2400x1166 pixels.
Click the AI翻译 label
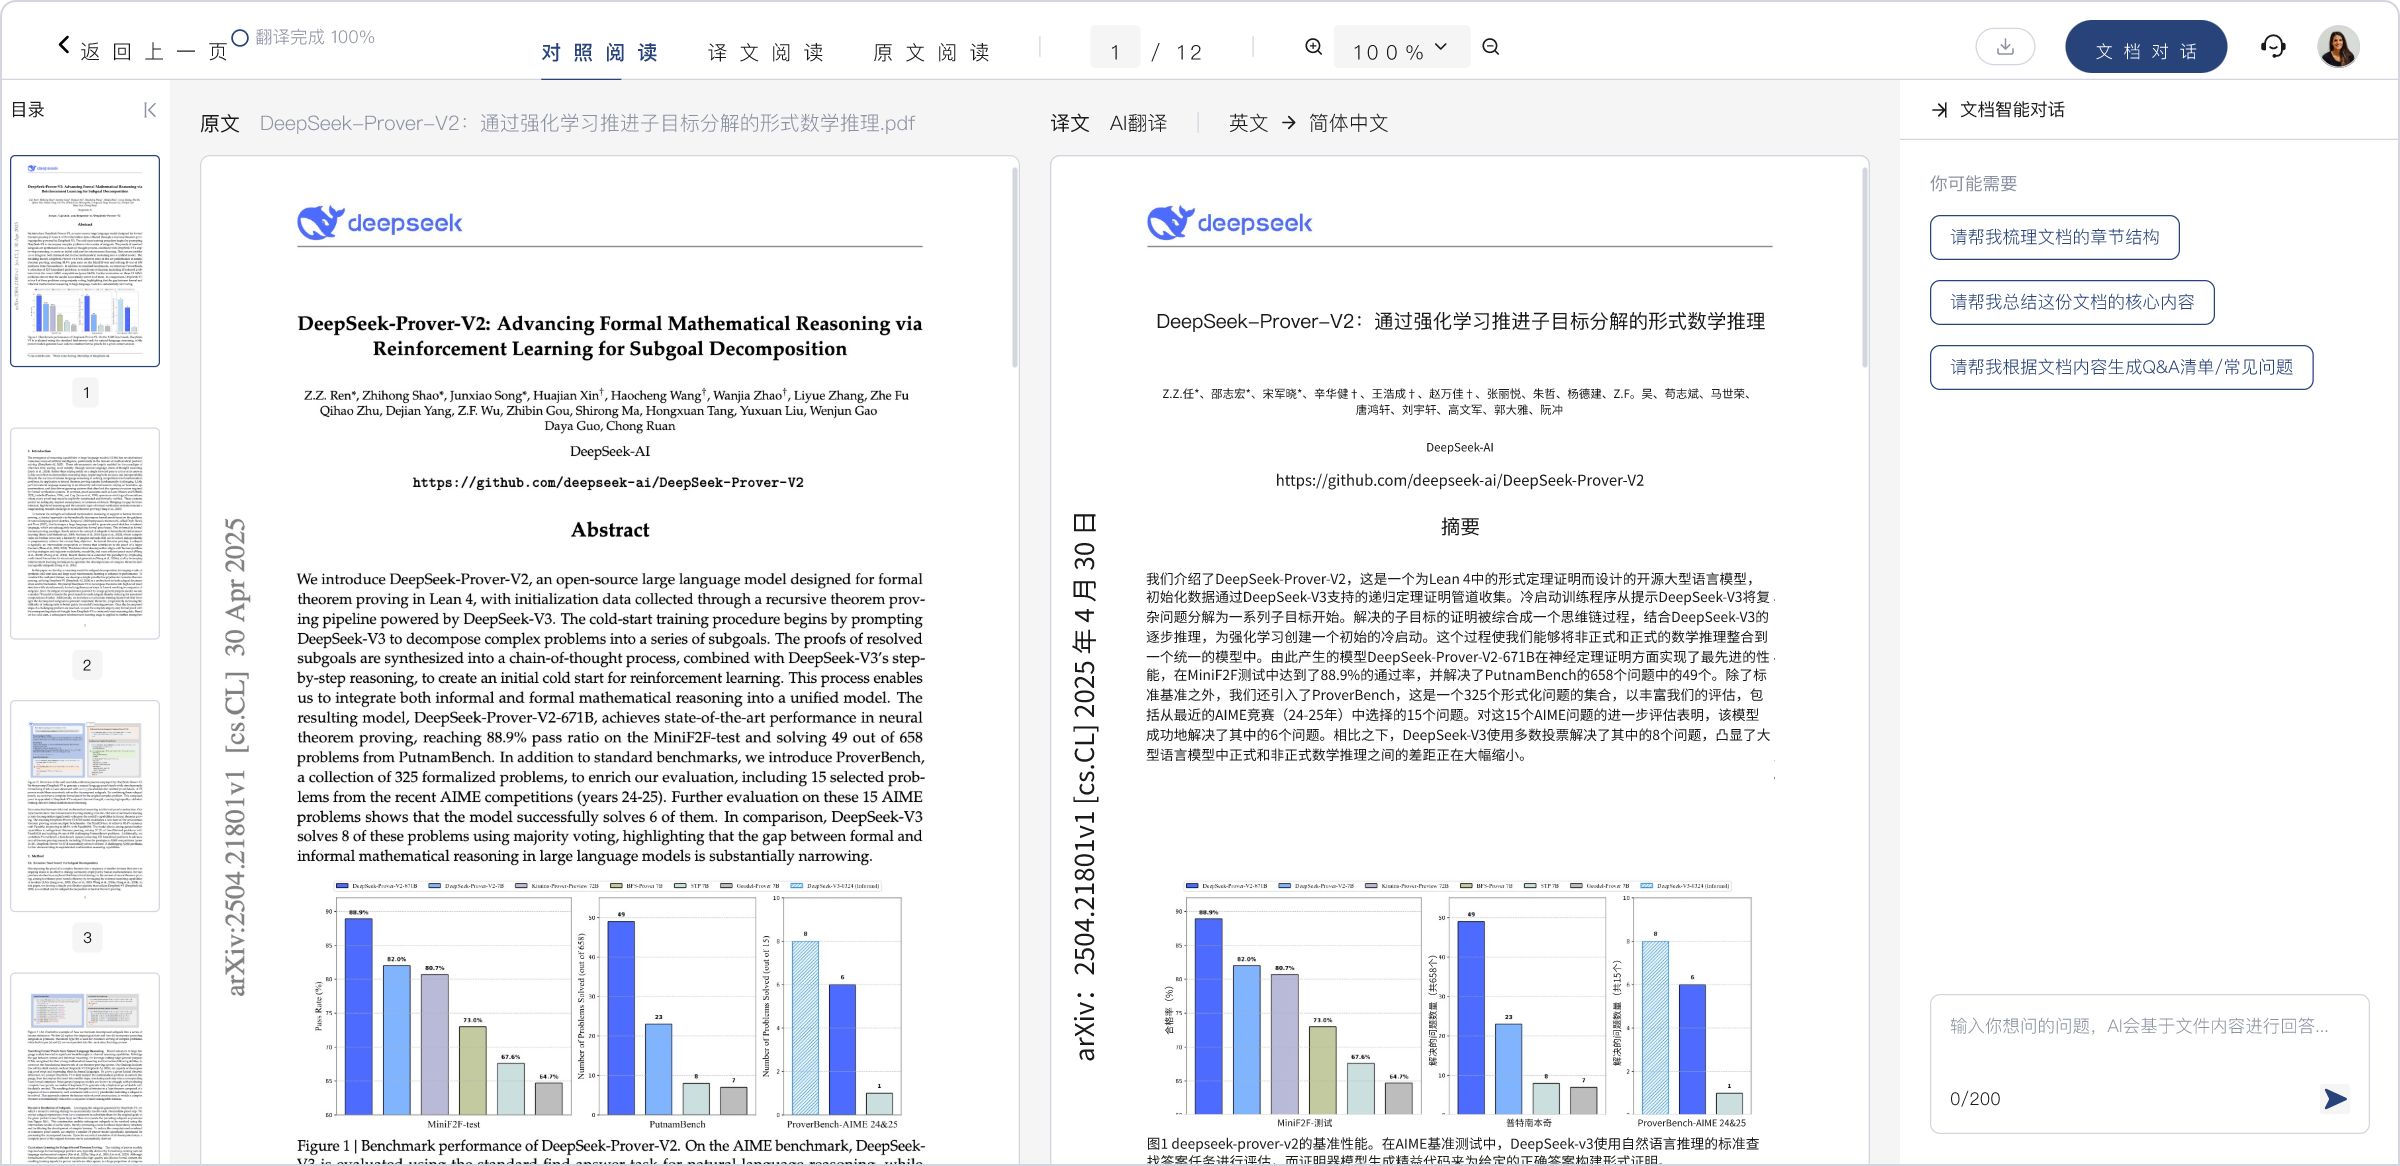point(1138,123)
